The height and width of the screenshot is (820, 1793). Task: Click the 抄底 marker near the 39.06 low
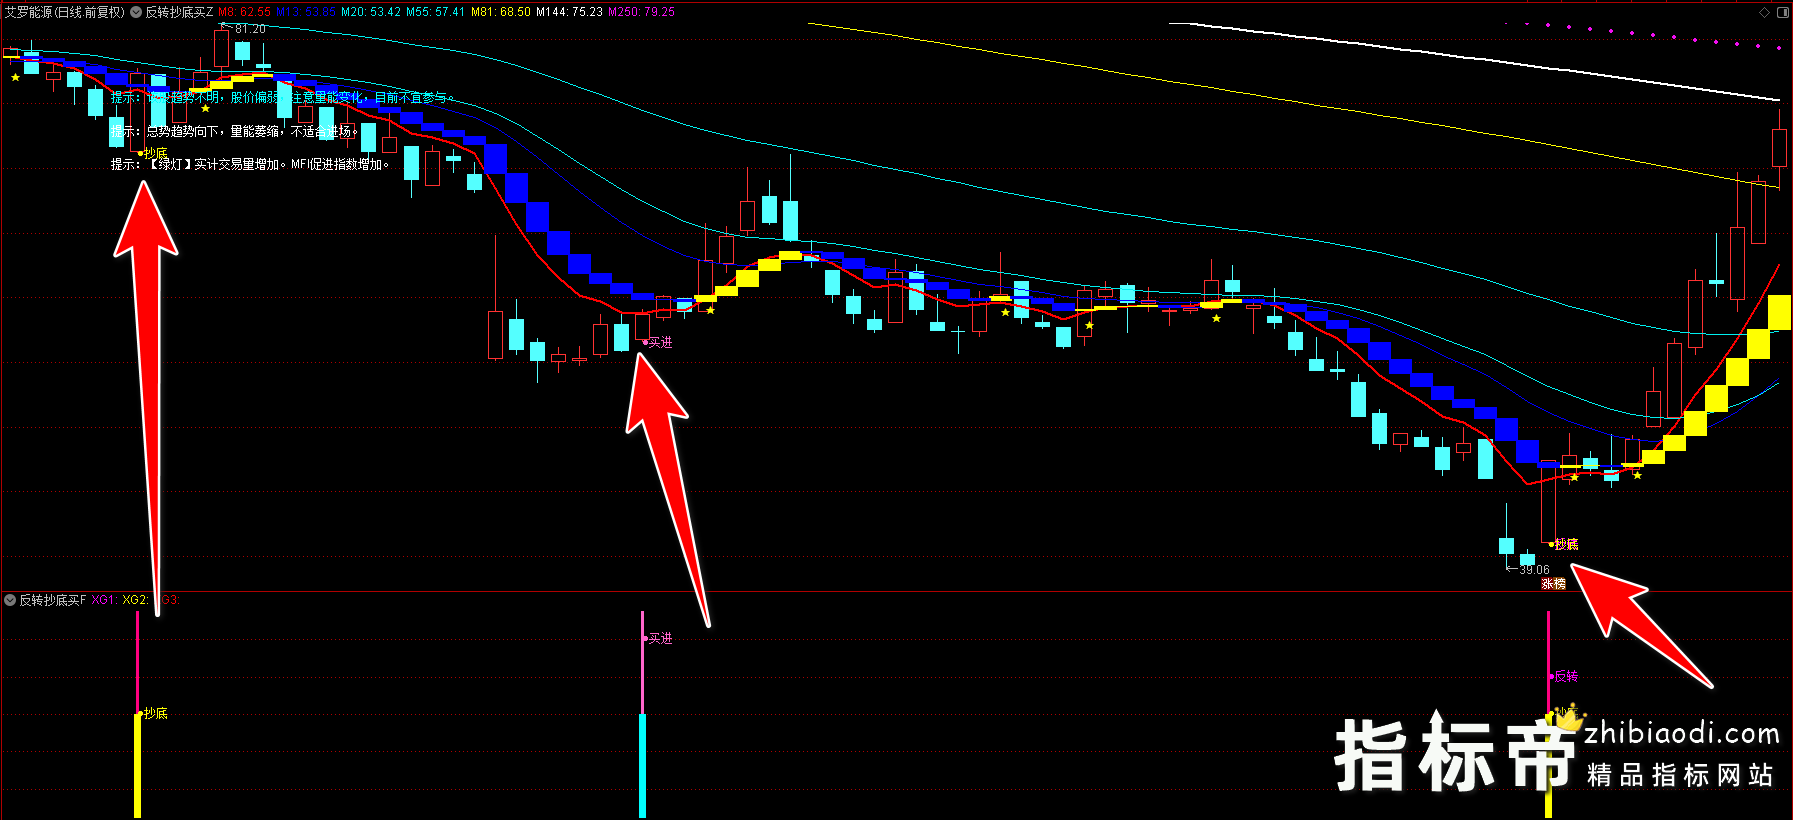[1566, 544]
